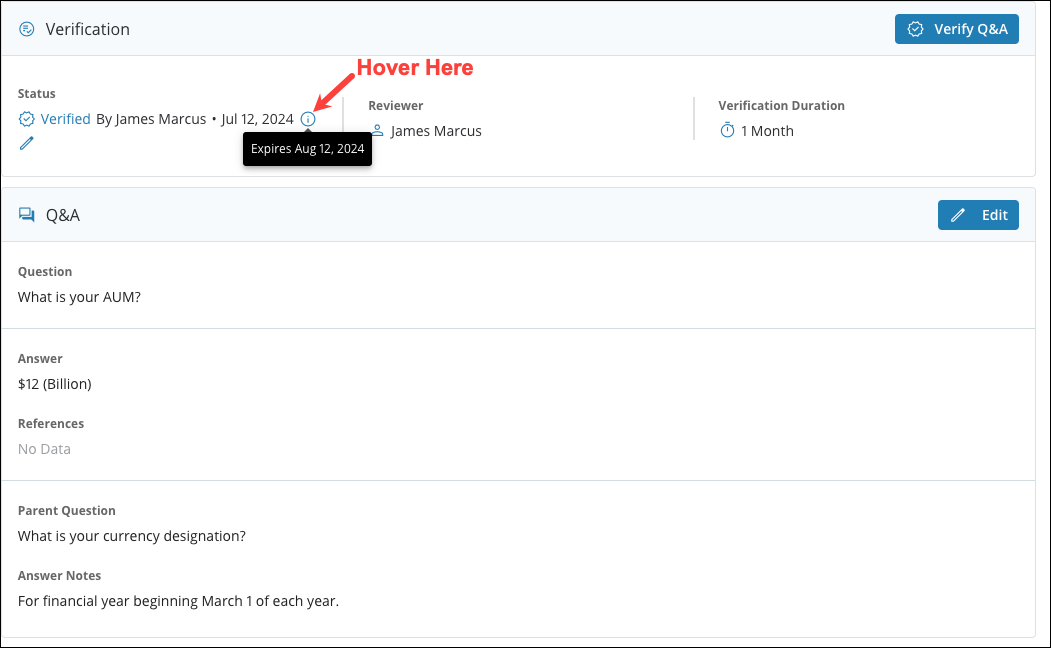Click the pencil icon under Status

click(27, 143)
